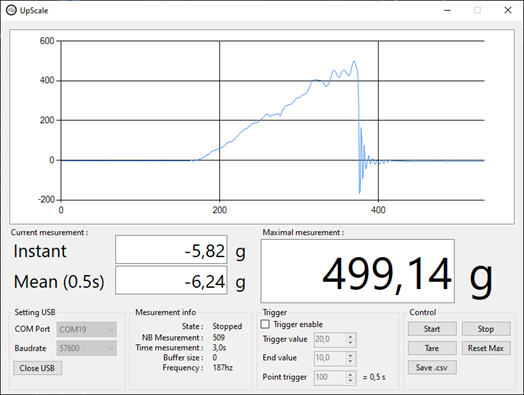
Task: Click the Stop button
Action: point(486,329)
